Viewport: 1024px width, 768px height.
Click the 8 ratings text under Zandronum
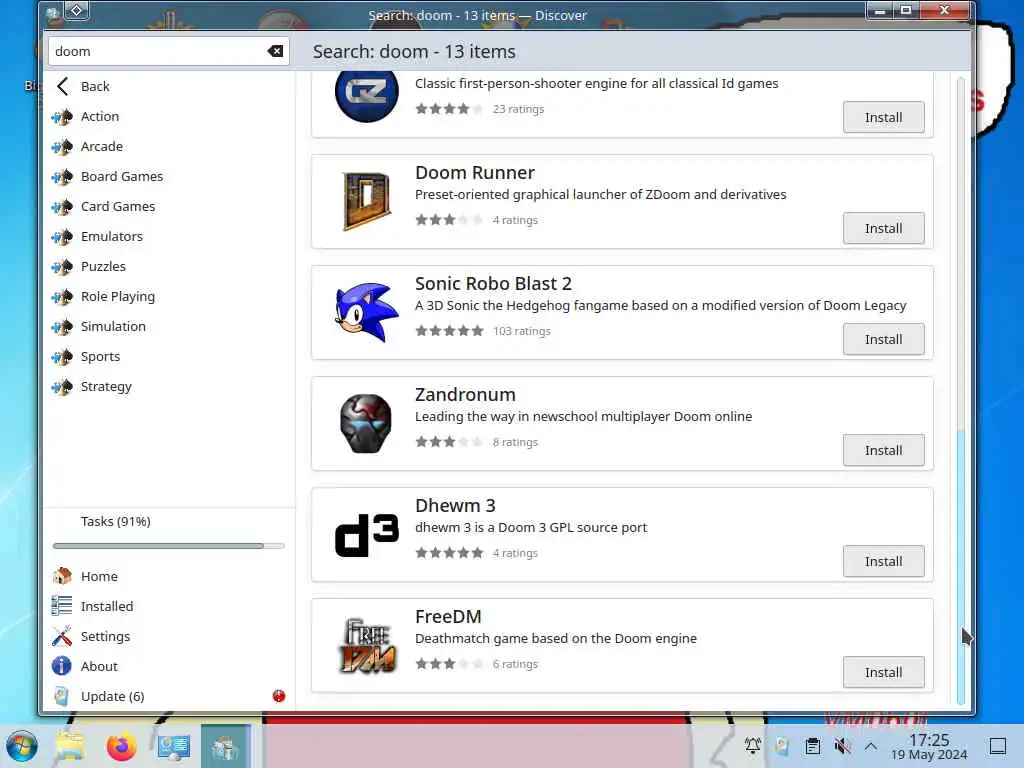[515, 442]
